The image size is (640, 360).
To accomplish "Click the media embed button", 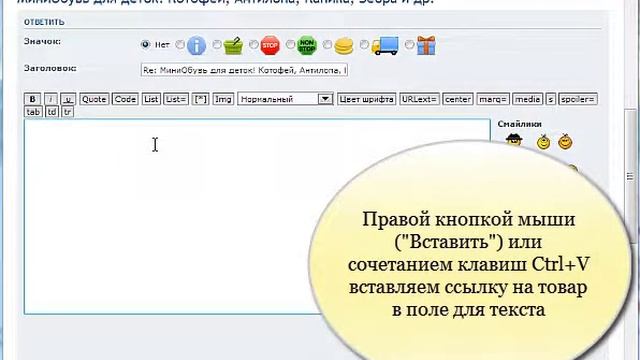I will coord(527,99).
